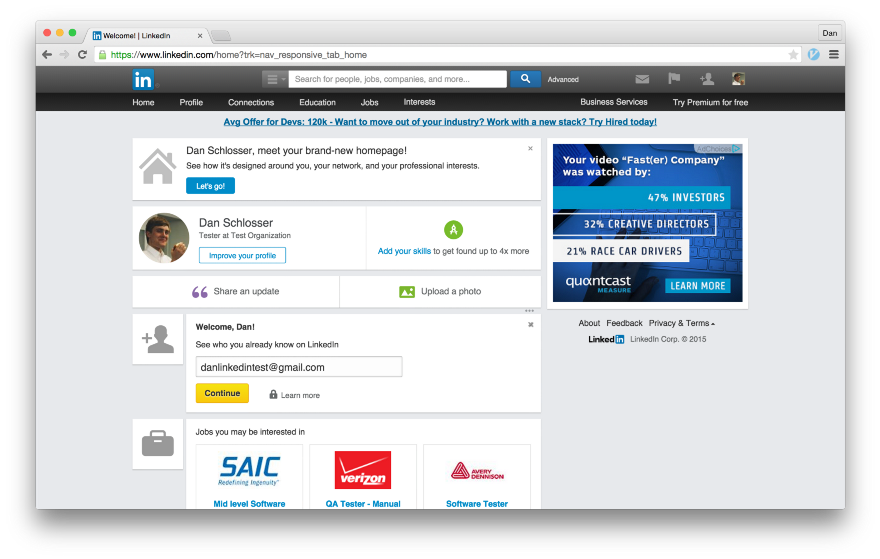Open a new browser tab
880x559 pixels.
click(x=221, y=36)
